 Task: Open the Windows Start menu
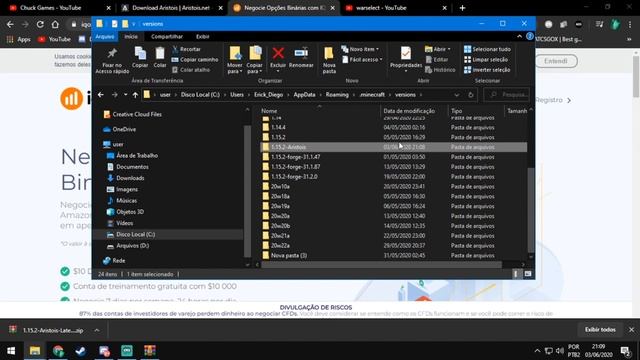pyautogui.click(x=11, y=351)
